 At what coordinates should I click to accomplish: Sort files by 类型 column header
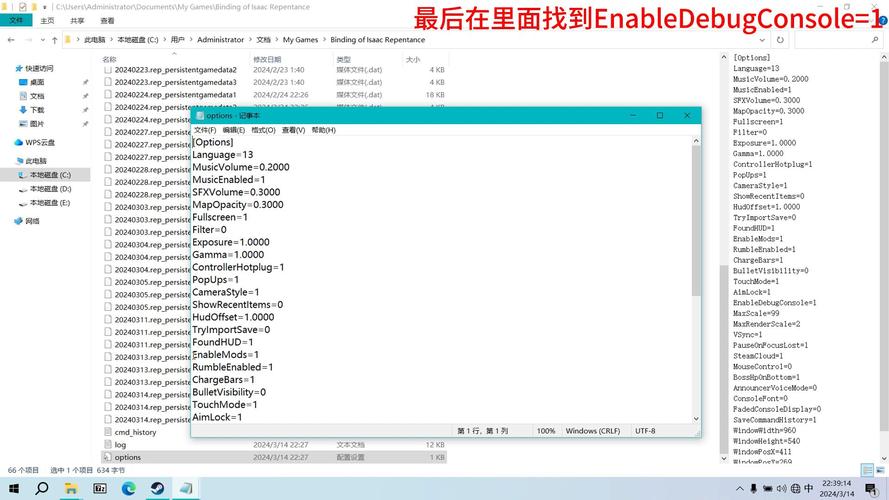(x=343, y=59)
